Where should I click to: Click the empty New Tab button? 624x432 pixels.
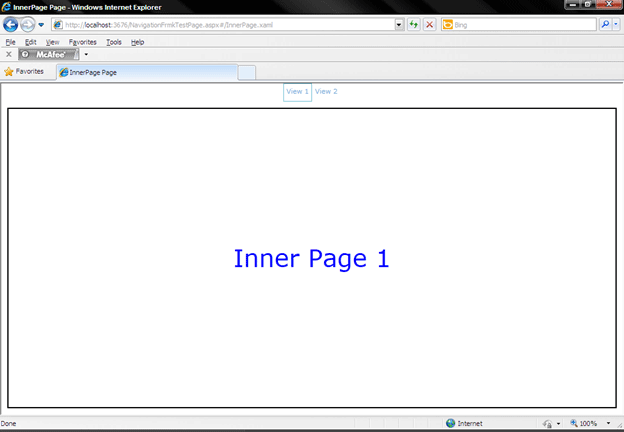(x=247, y=73)
